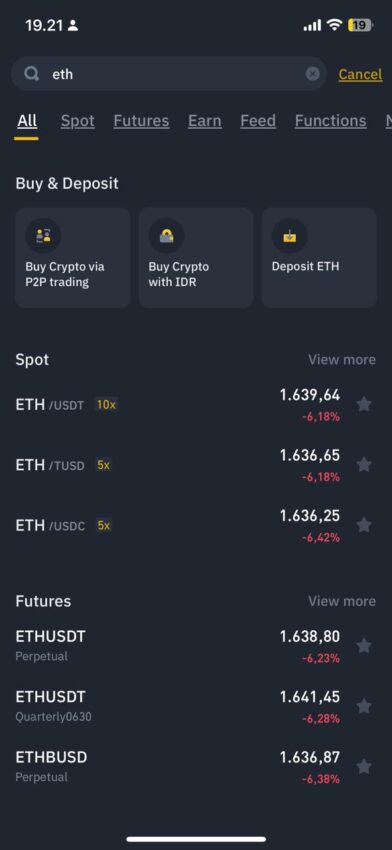Focus the search input containing eth

click(169, 74)
